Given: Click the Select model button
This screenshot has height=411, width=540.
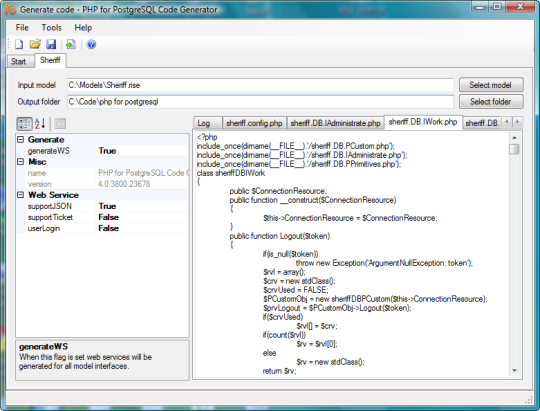Looking at the screenshot, I should click(x=491, y=85).
